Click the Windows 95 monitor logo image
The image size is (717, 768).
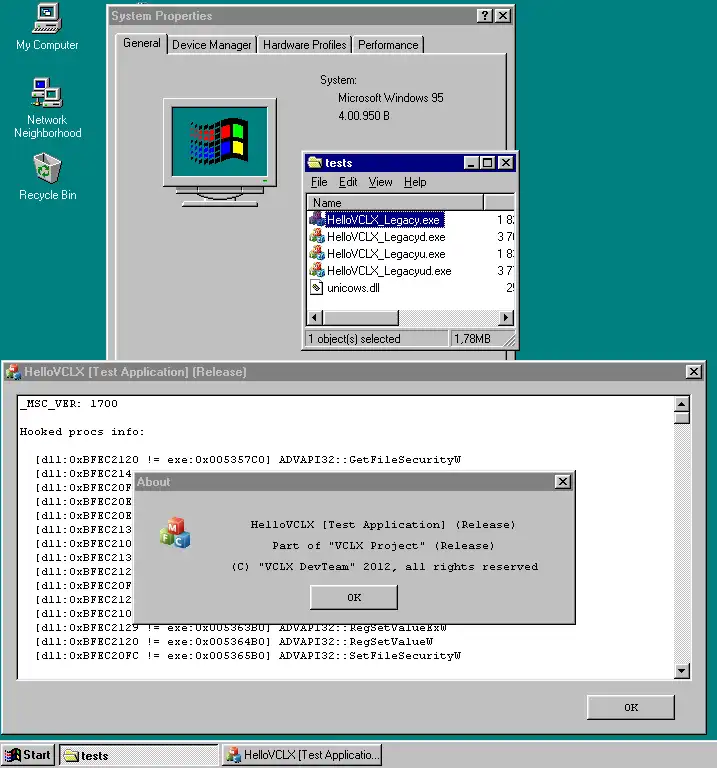[x=220, y=152]
